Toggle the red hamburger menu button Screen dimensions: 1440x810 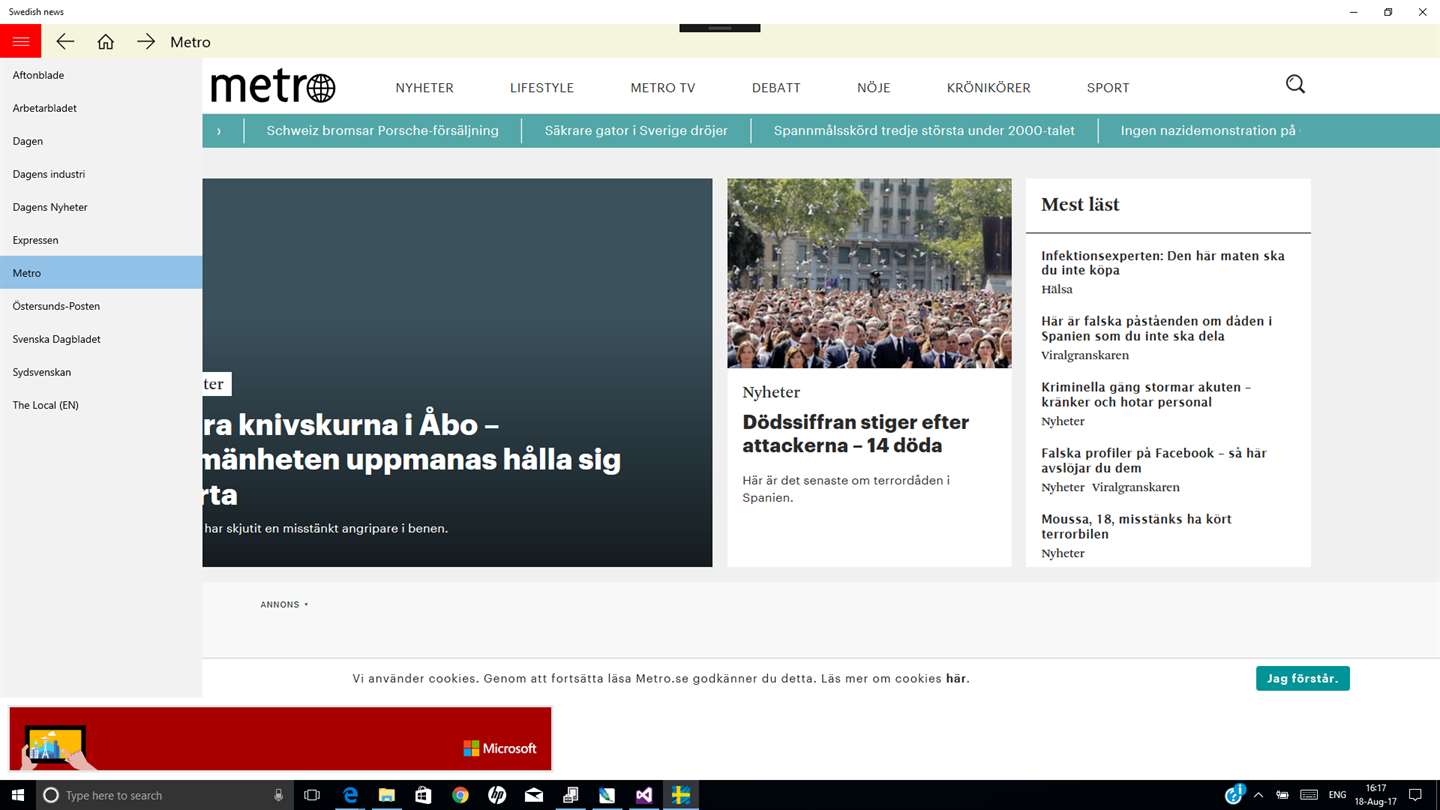20,41
